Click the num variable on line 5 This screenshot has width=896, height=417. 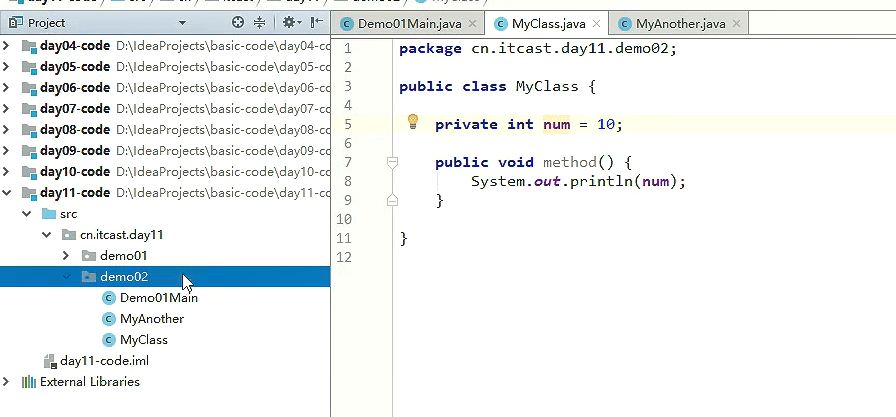point(556,125)
